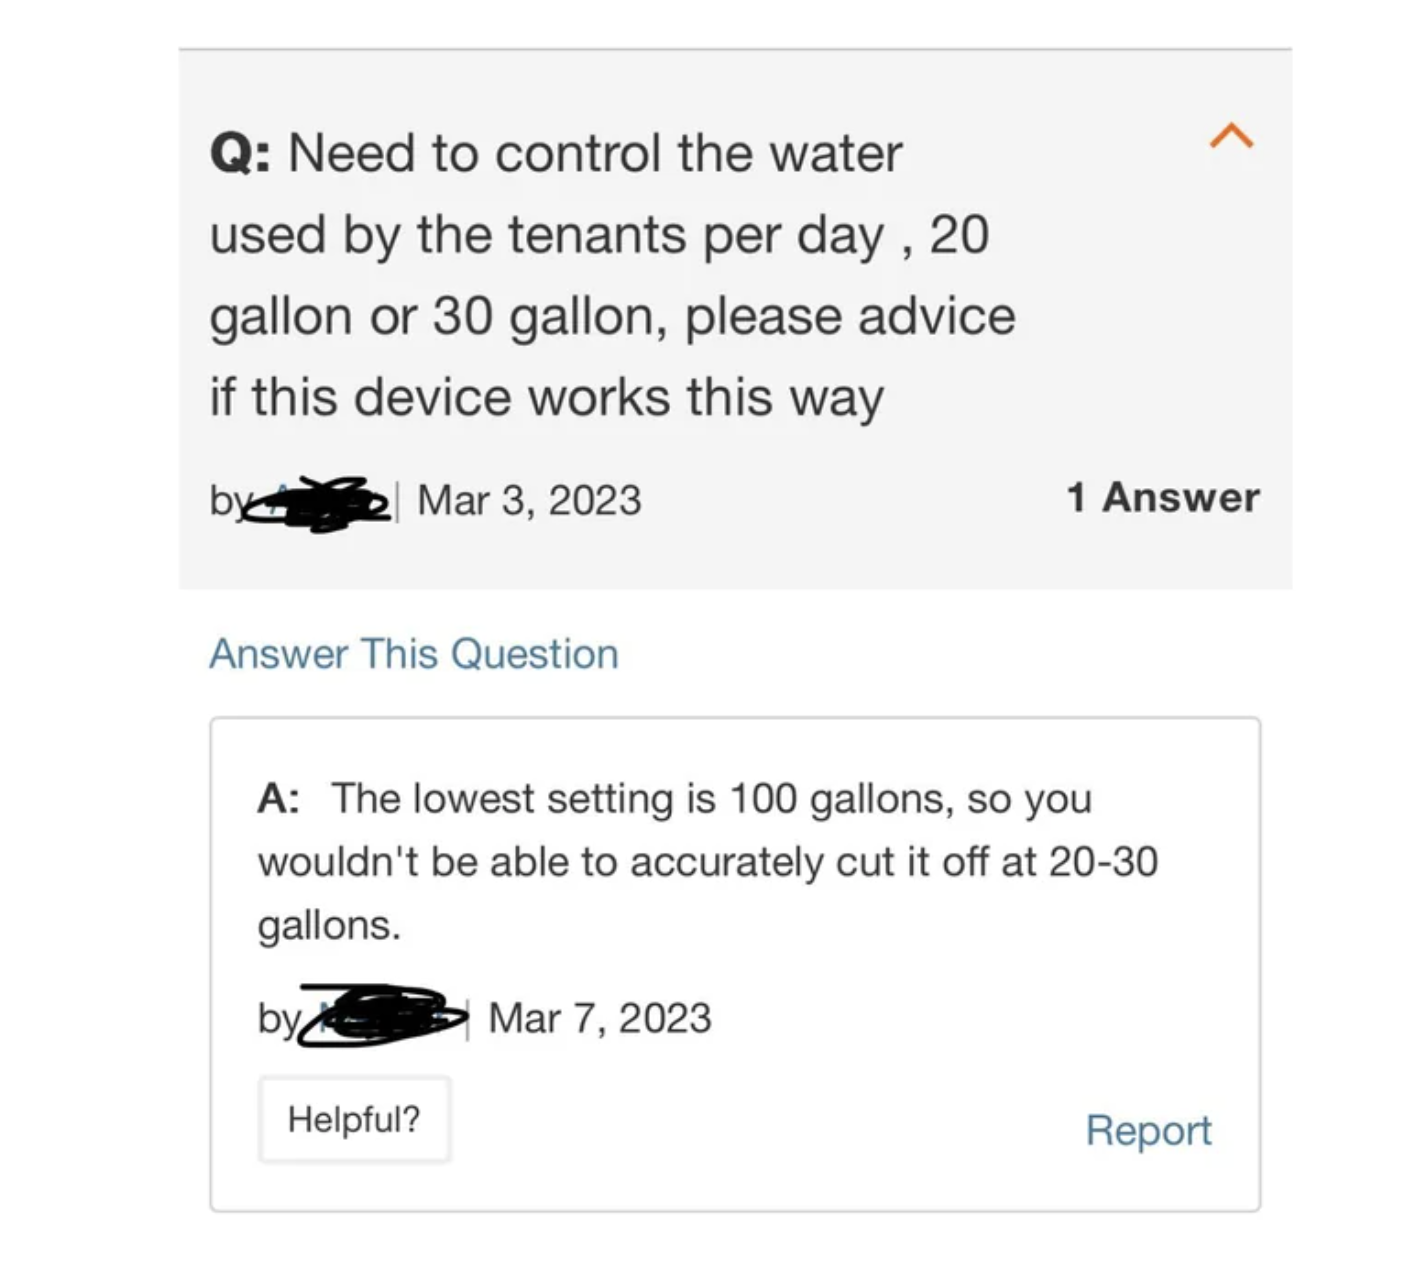Click the Mar 7, 2023 answer date
The height and width of the screenshot is (1288, 1420).
598,1017
